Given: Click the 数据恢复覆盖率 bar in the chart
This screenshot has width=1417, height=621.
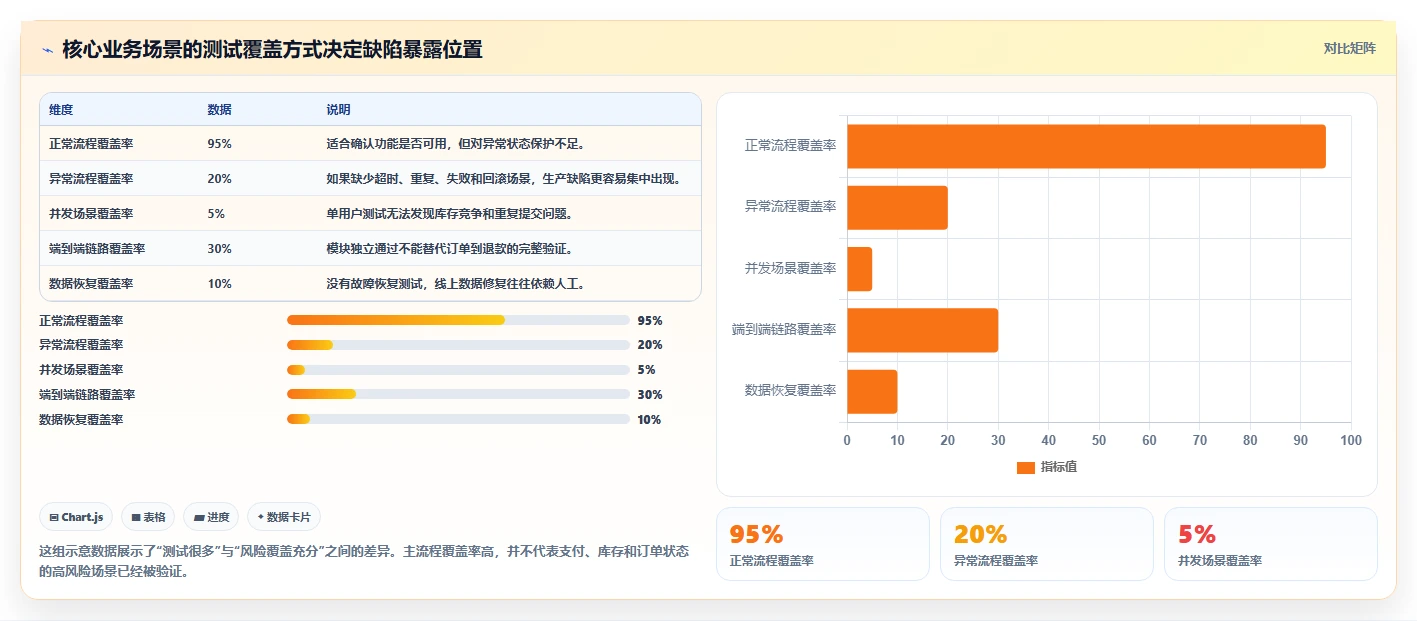Looking at the screenshot, I should [872, 391].
